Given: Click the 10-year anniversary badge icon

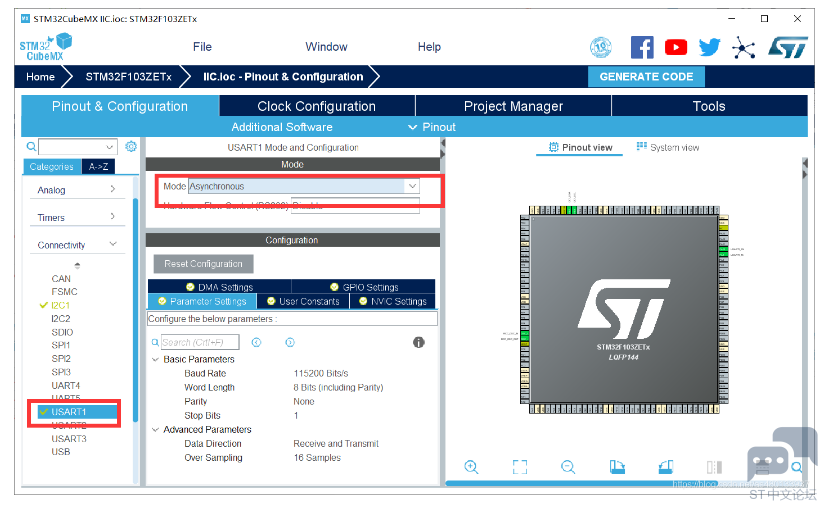Looking at the screenshot, I should (601, 47).
